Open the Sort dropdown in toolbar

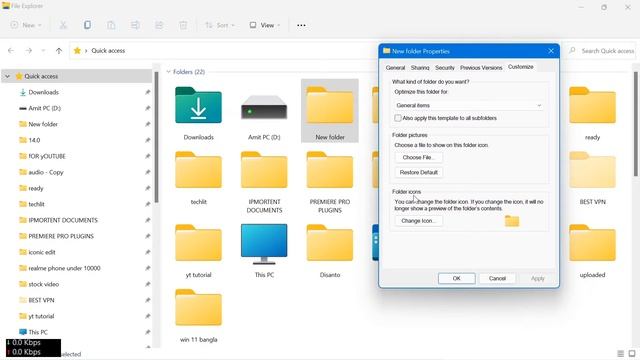click(220, 25)
